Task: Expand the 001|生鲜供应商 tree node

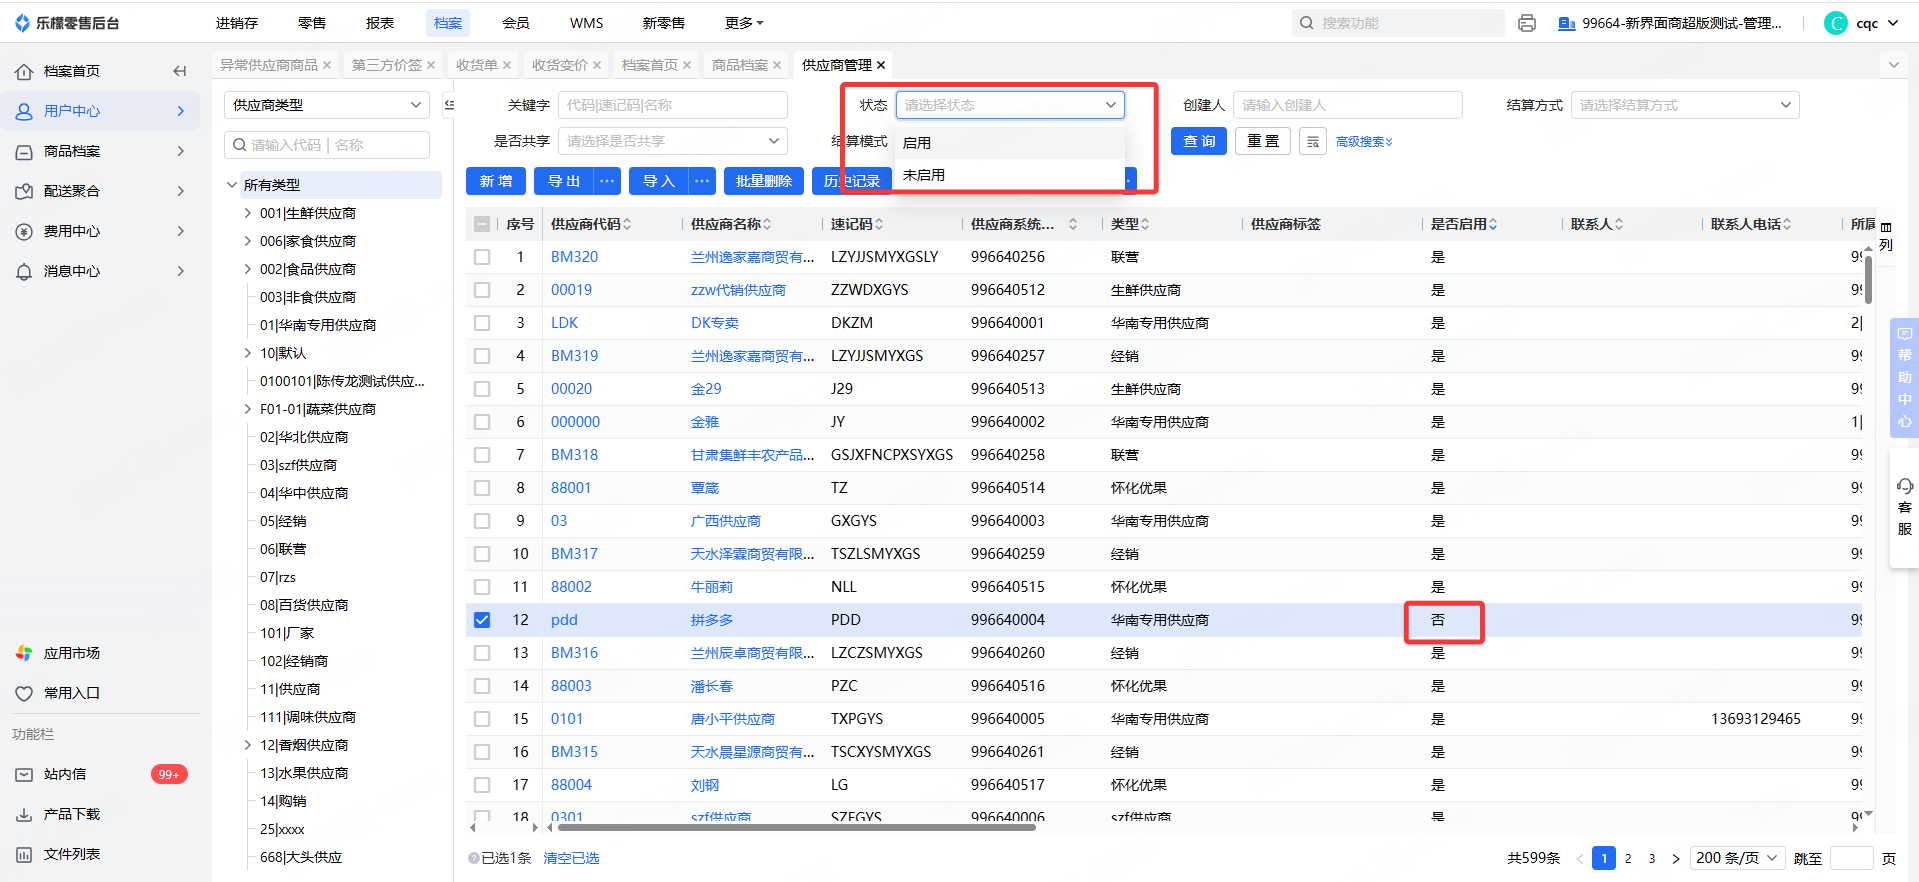Action: click(x=248, y=213)
